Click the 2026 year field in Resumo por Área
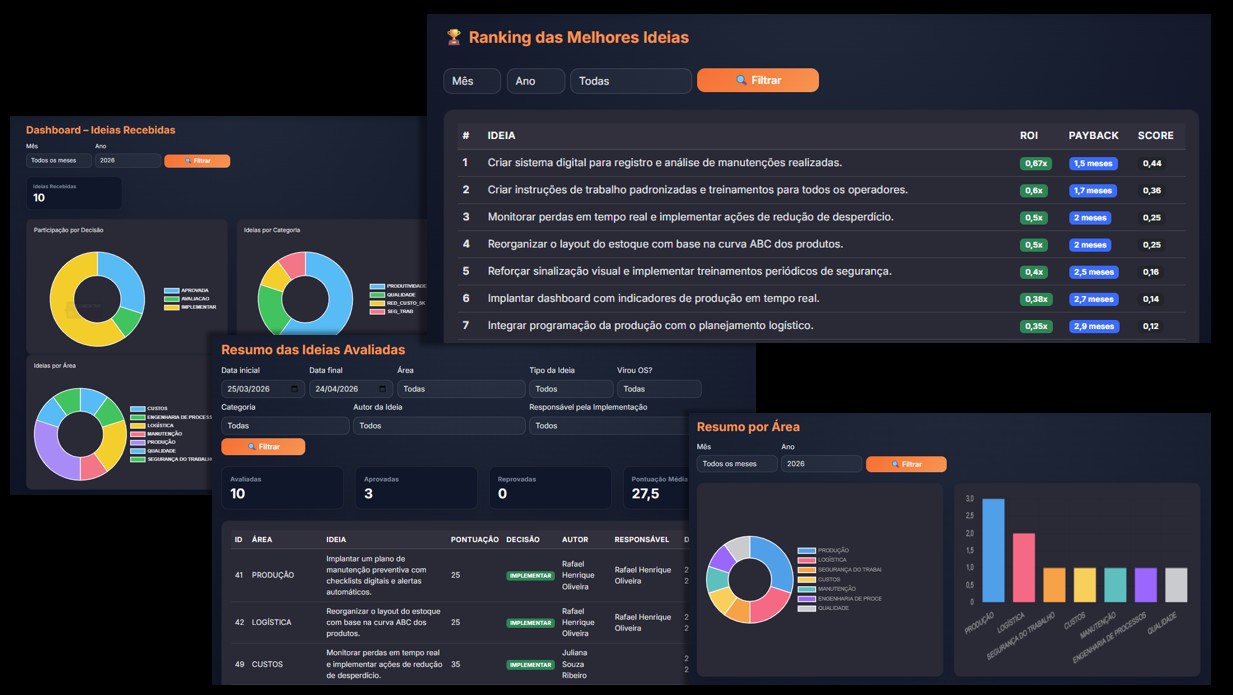Viewport: 1233px width, 695px height. click(821, 464)
